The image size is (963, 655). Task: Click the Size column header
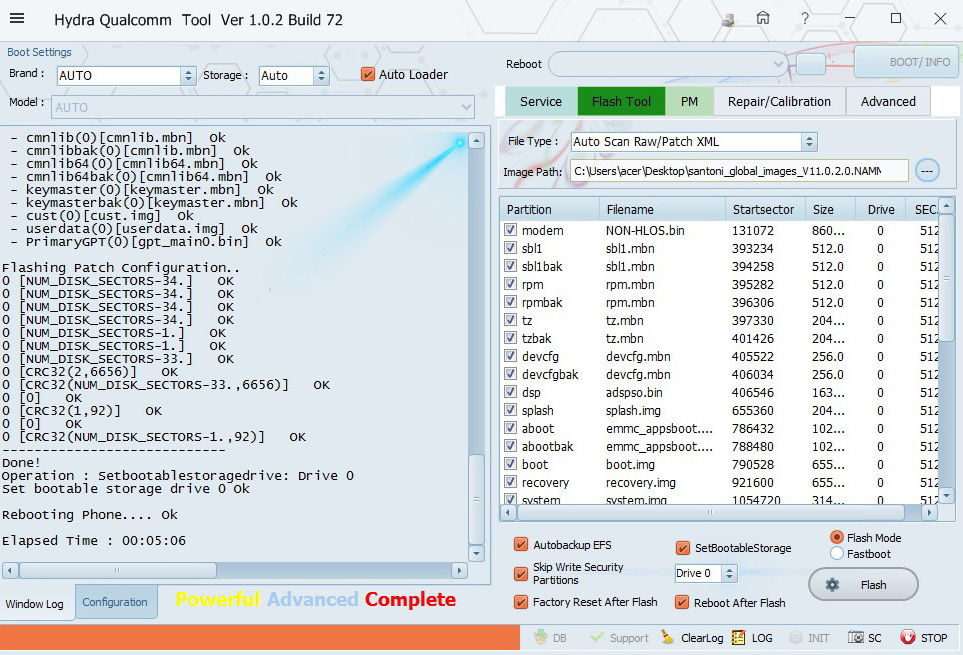click(830, 209)
